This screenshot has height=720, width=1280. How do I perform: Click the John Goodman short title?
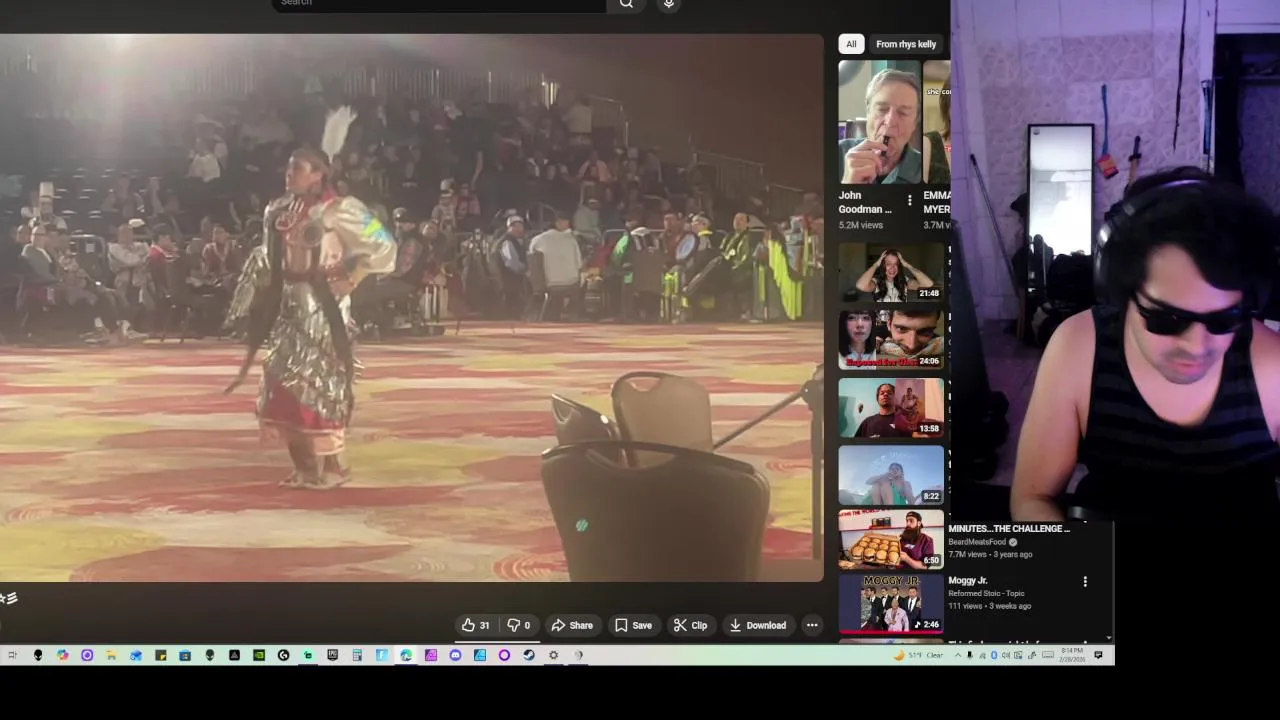(x=865, y=202)
